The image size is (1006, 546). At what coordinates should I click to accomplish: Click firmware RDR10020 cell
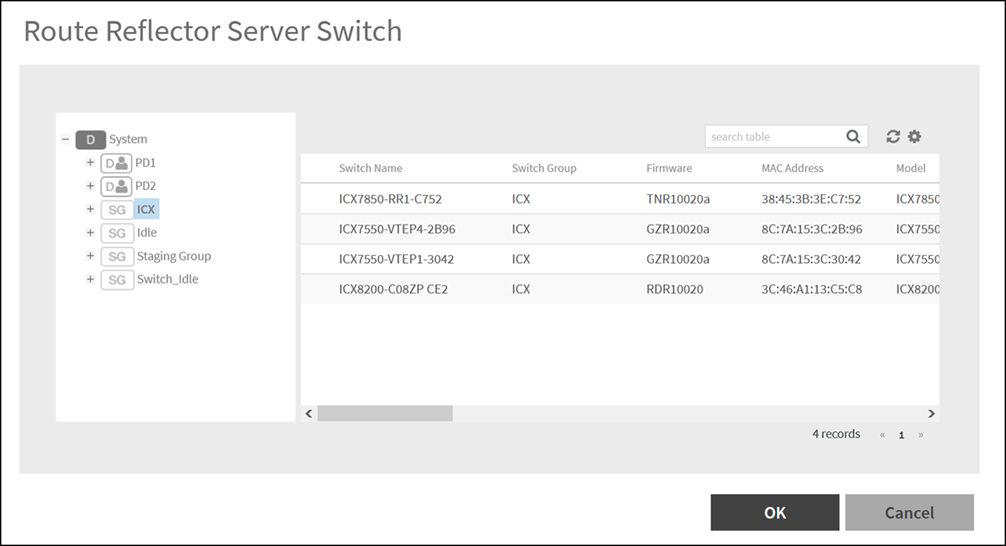click(675, 289)
